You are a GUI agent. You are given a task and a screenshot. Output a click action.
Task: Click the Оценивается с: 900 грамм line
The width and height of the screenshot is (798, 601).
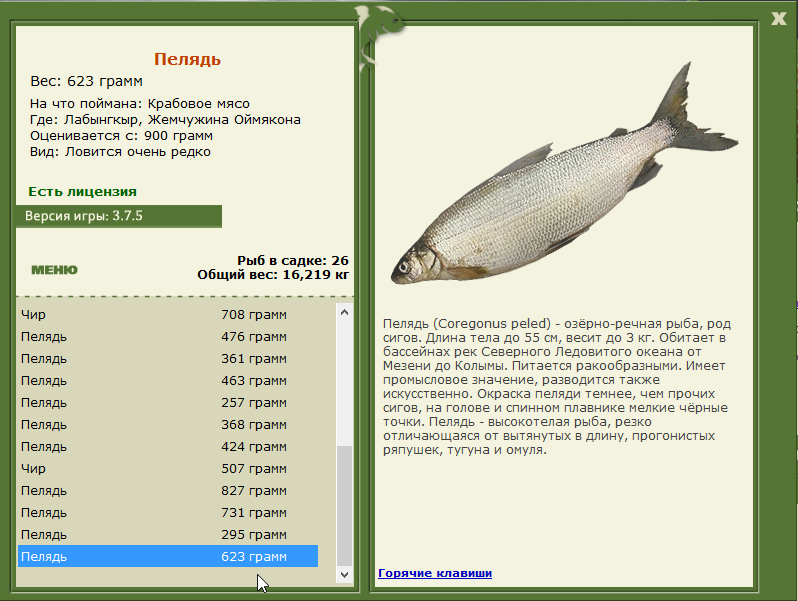[121, 136]
